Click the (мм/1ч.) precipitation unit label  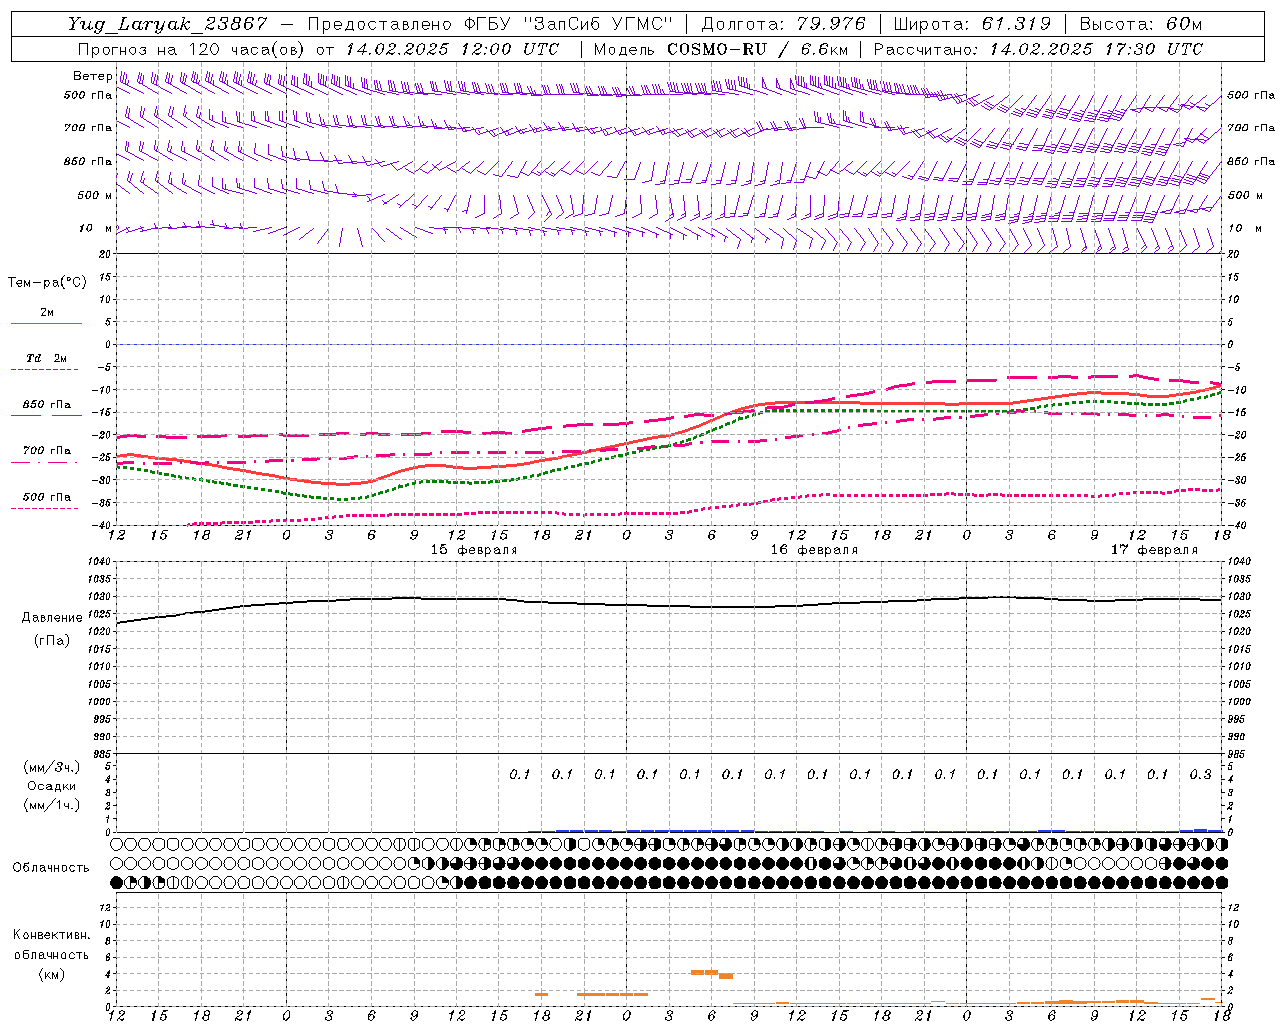(52, 805)
